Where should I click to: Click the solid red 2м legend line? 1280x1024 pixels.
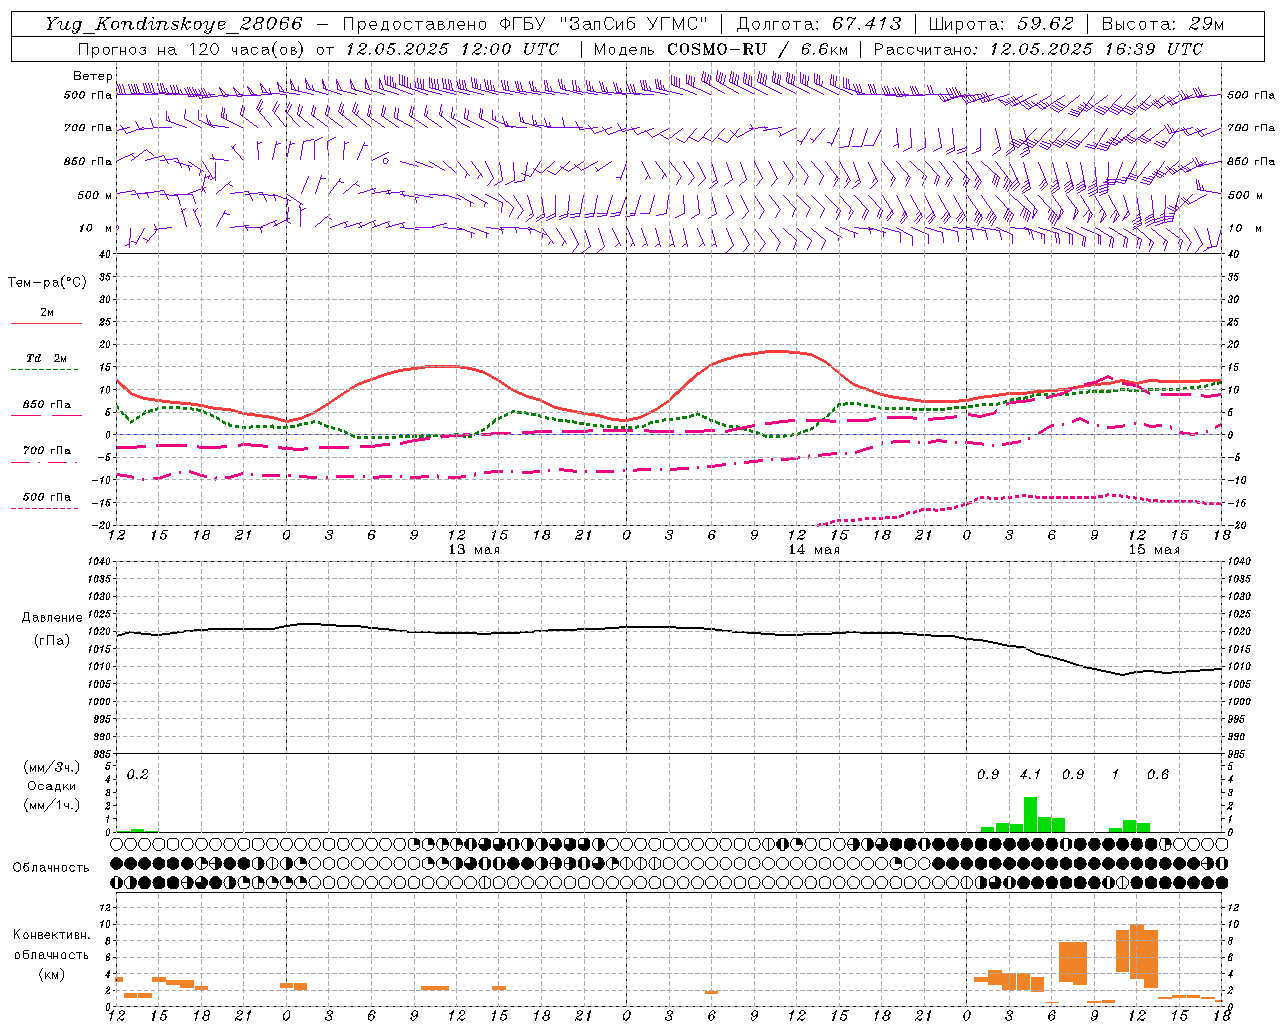46,323
